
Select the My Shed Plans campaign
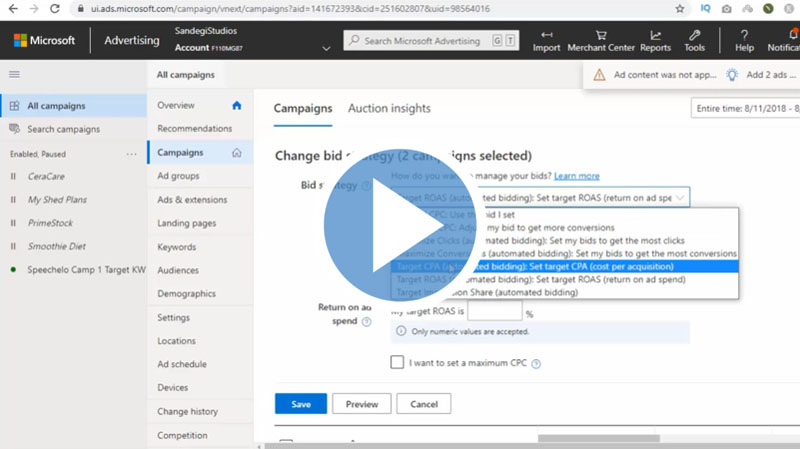click(57, 199)
